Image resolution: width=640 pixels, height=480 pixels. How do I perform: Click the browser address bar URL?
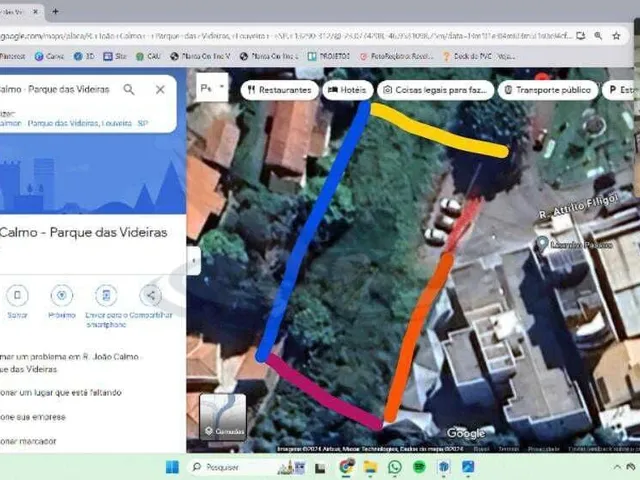286,36
